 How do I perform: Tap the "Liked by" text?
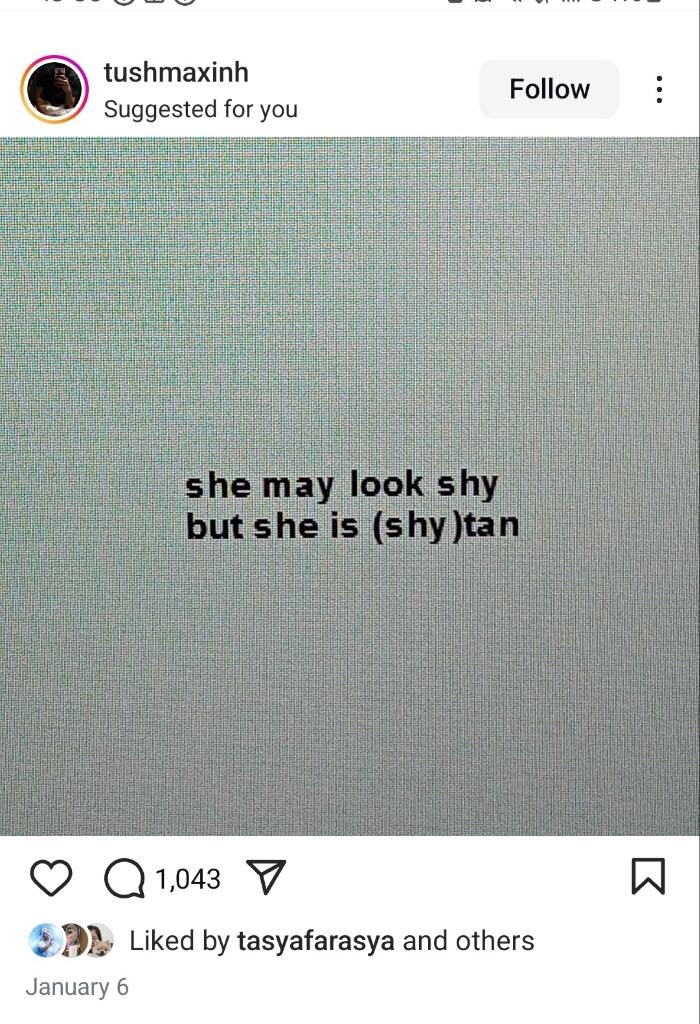(180, 941)
